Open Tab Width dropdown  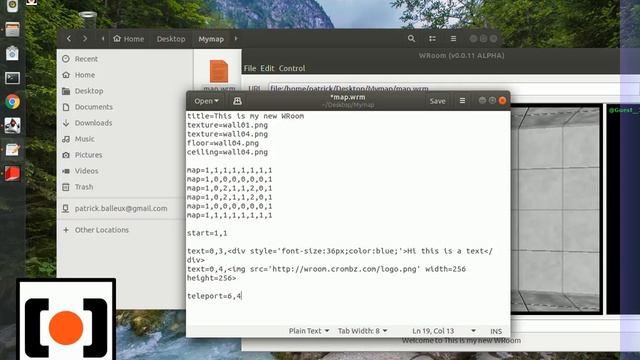362,331
